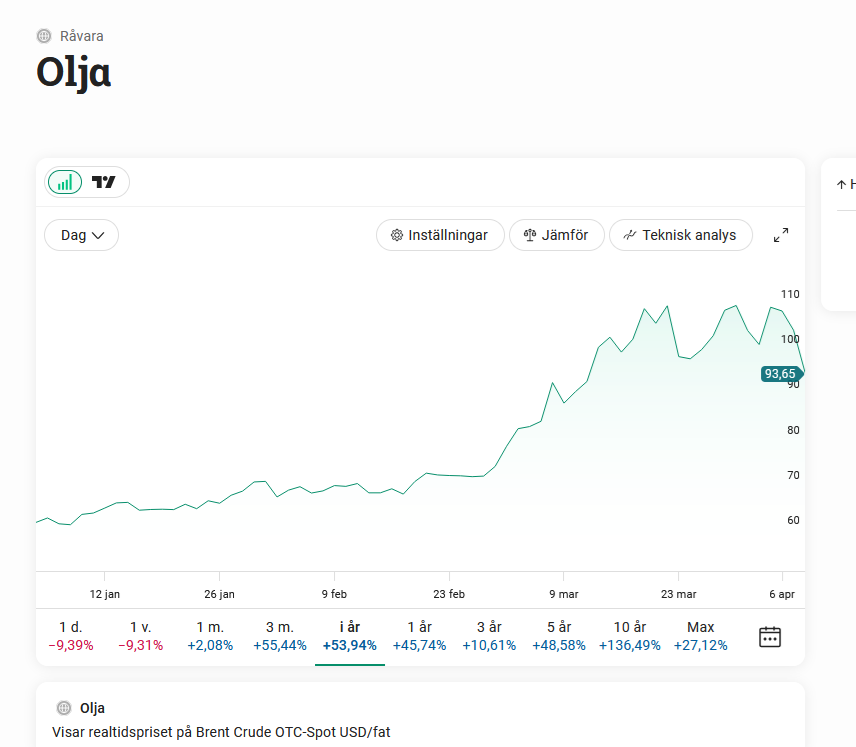Open the Dag interval dropdown
This screenshot has width=856, height=747.
click(81, 235)
